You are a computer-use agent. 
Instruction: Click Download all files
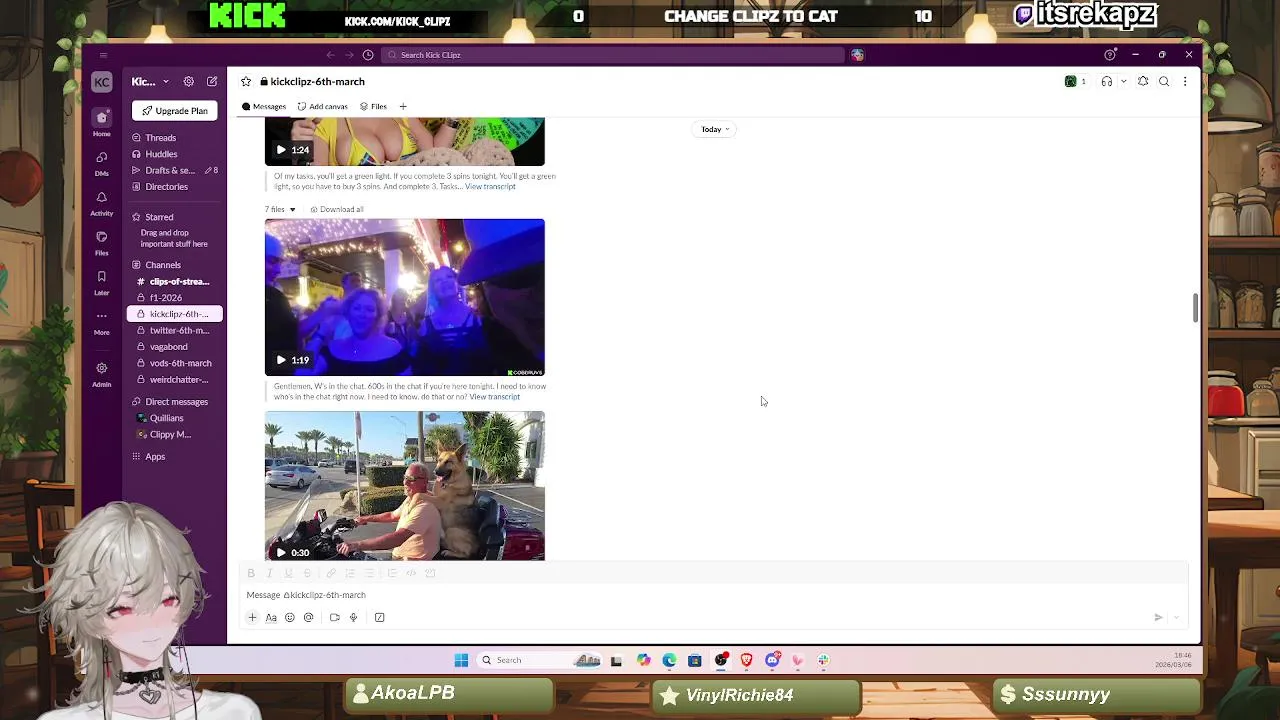point(337,210)
